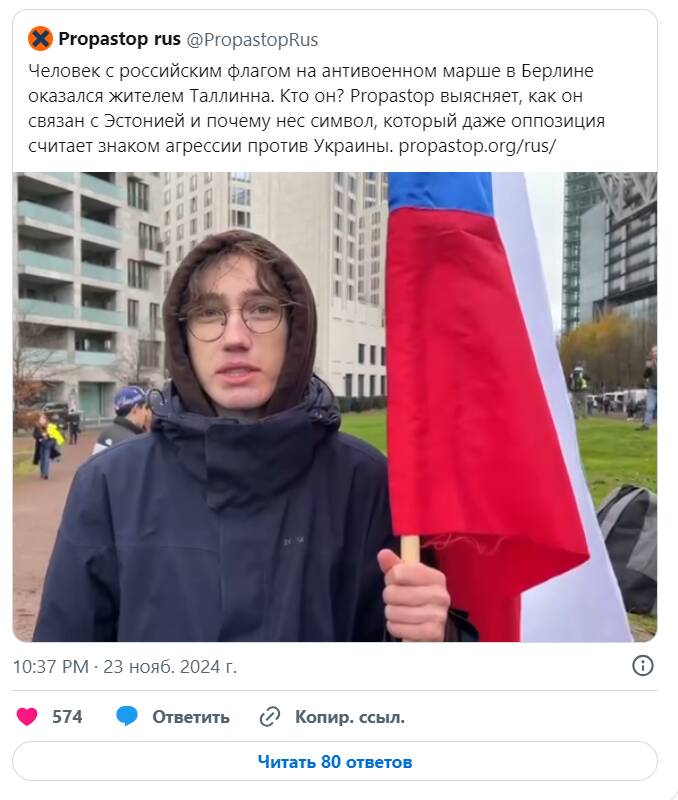The height and width of the screenshot is (800, 678).
Task: Click the copy link chain icon
Action: 270,716
